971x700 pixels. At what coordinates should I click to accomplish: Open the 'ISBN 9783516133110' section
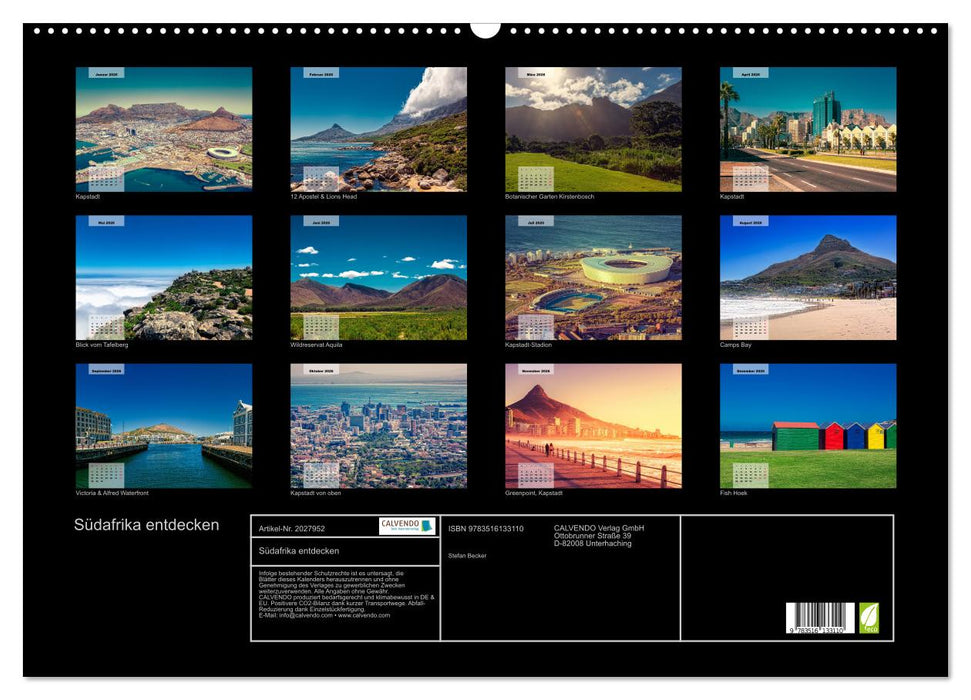[x=486, y=529]
